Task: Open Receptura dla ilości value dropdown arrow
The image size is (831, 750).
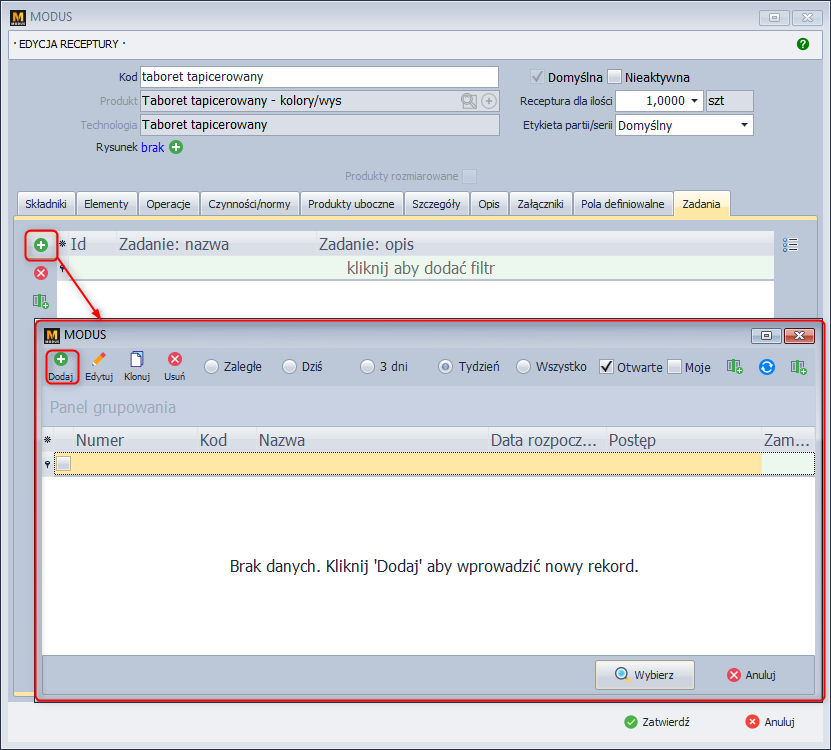Action: [x=695, y=101]
